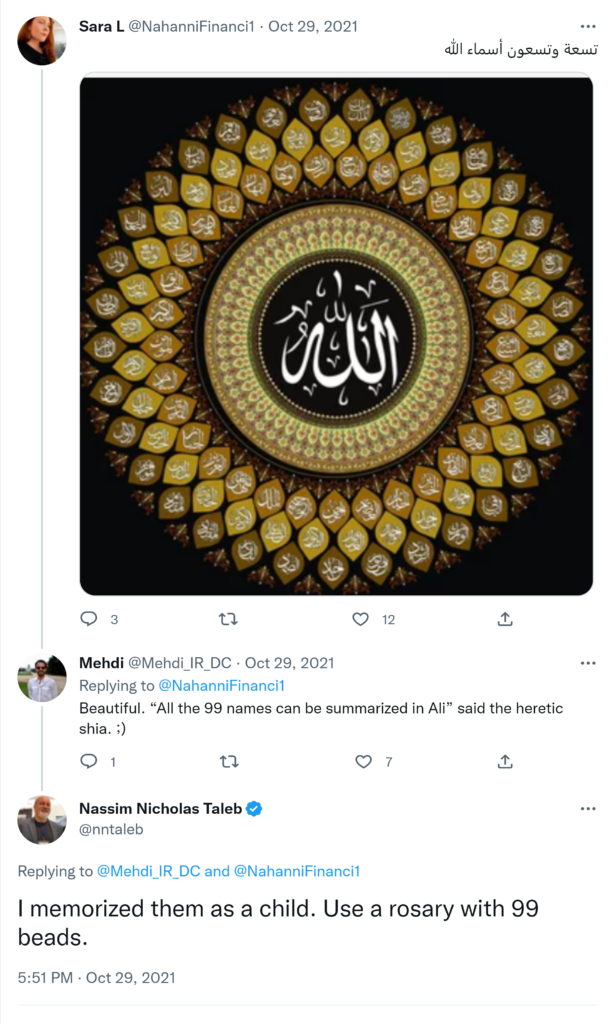Click Taleb's verified badge
This screenshot has height=1024, width=608.
pos(255,809)
